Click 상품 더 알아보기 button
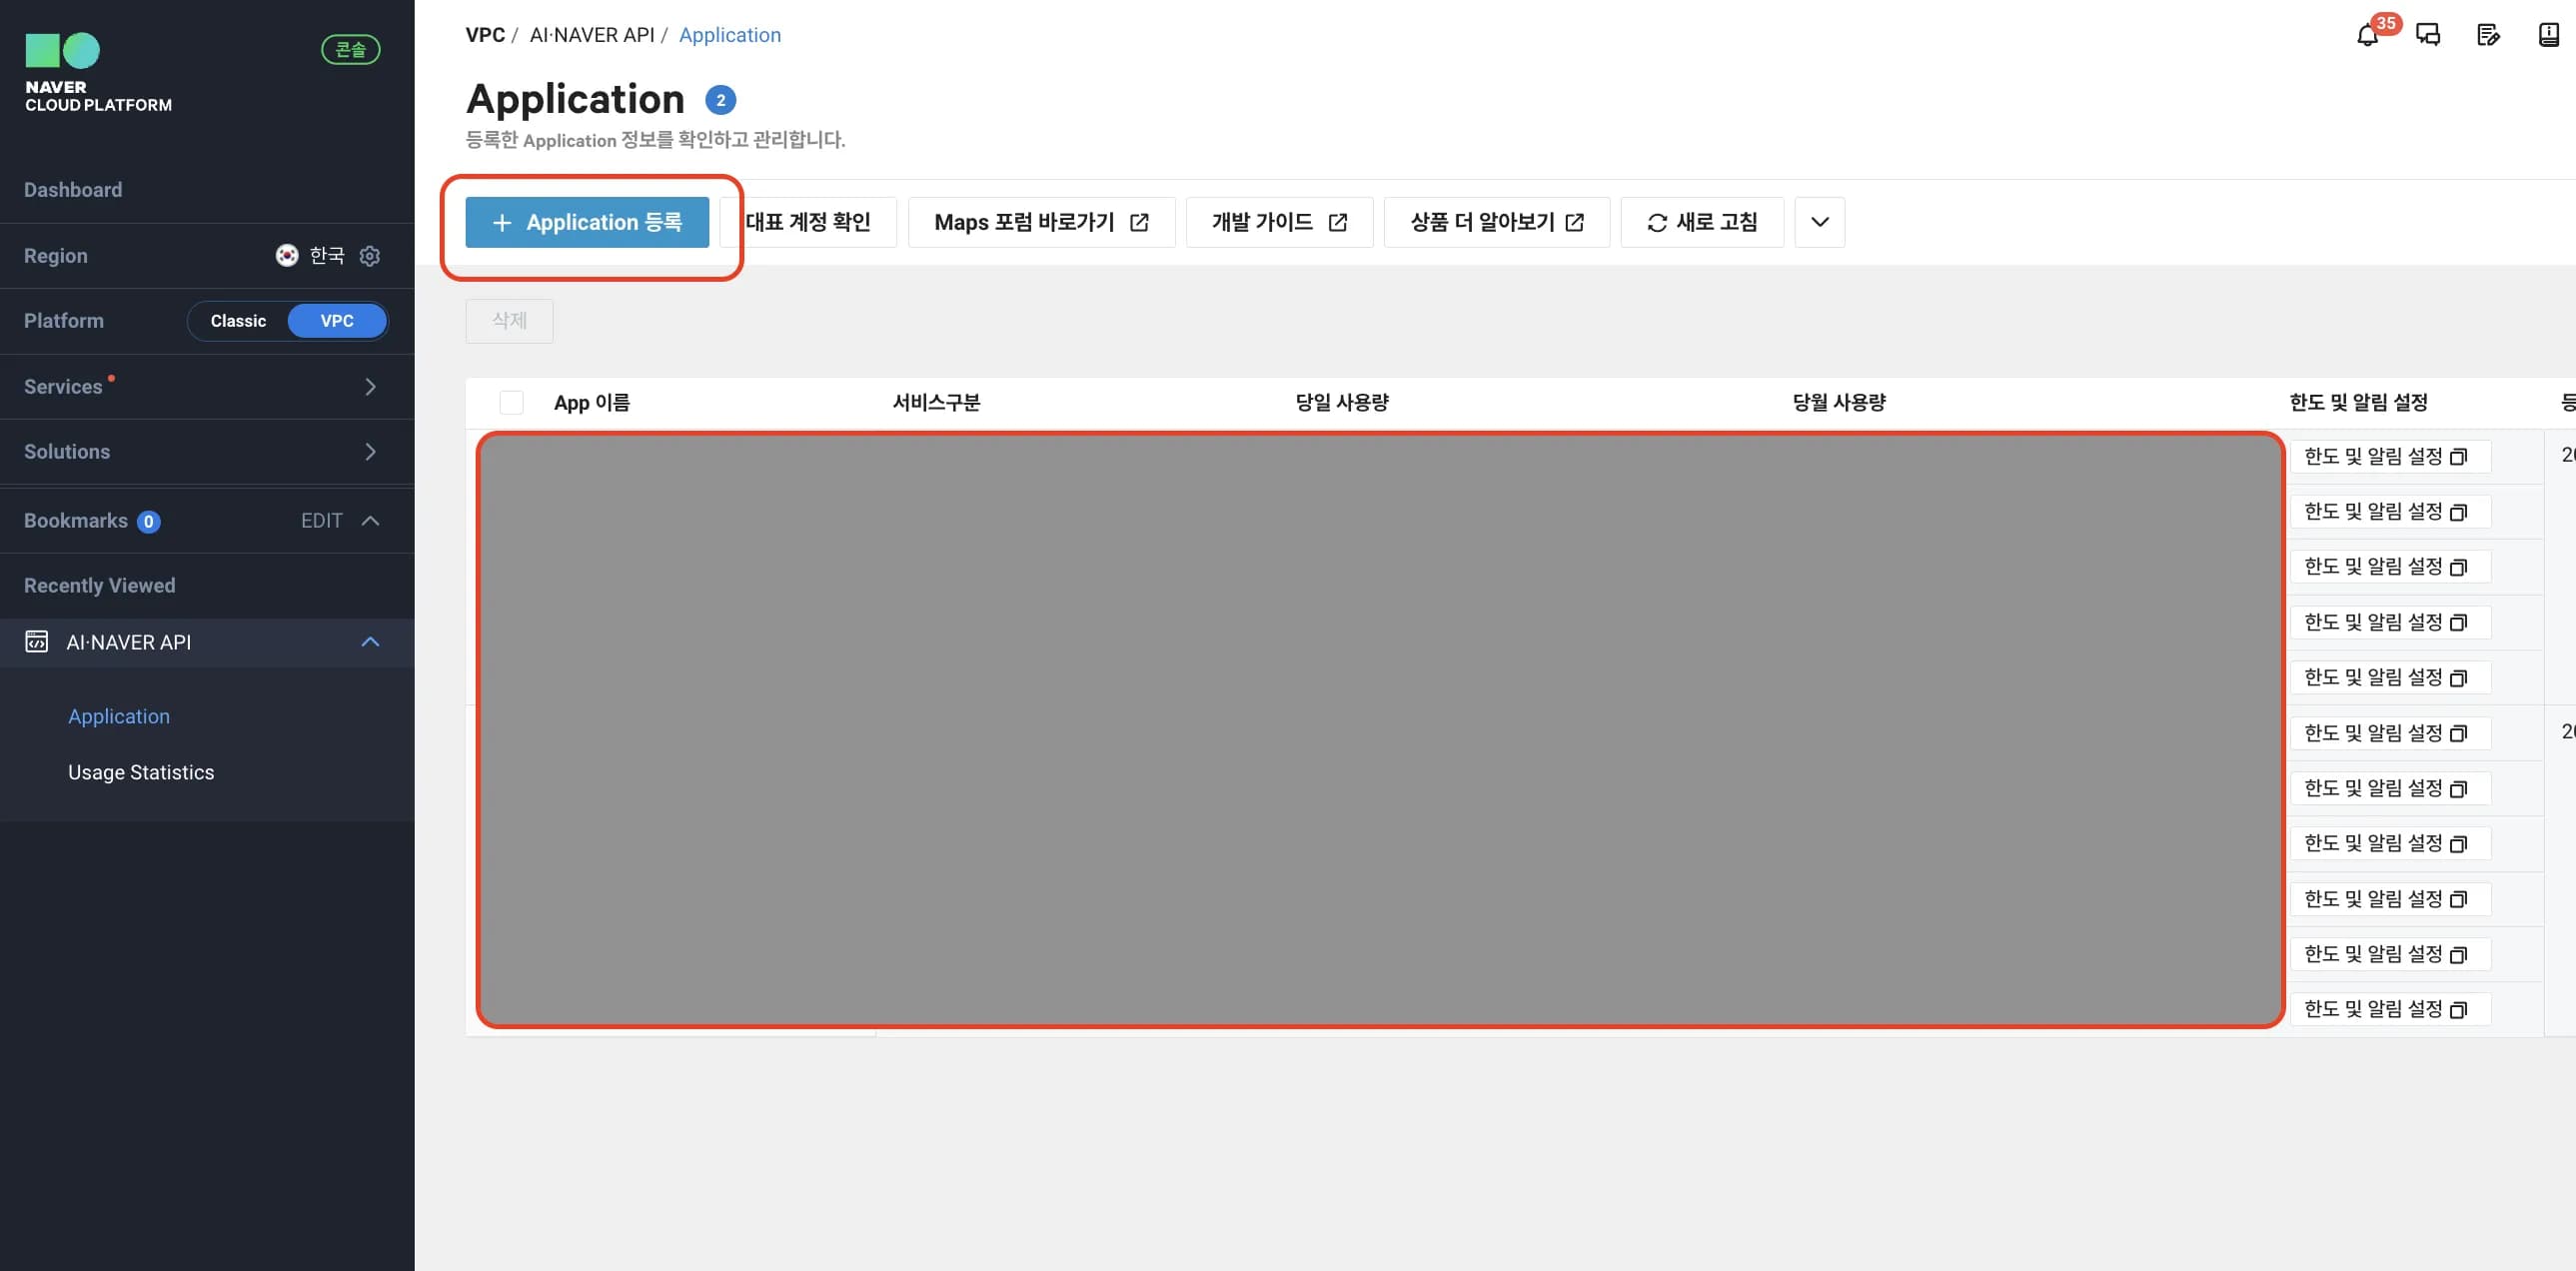 click(x=1496, y=222)
